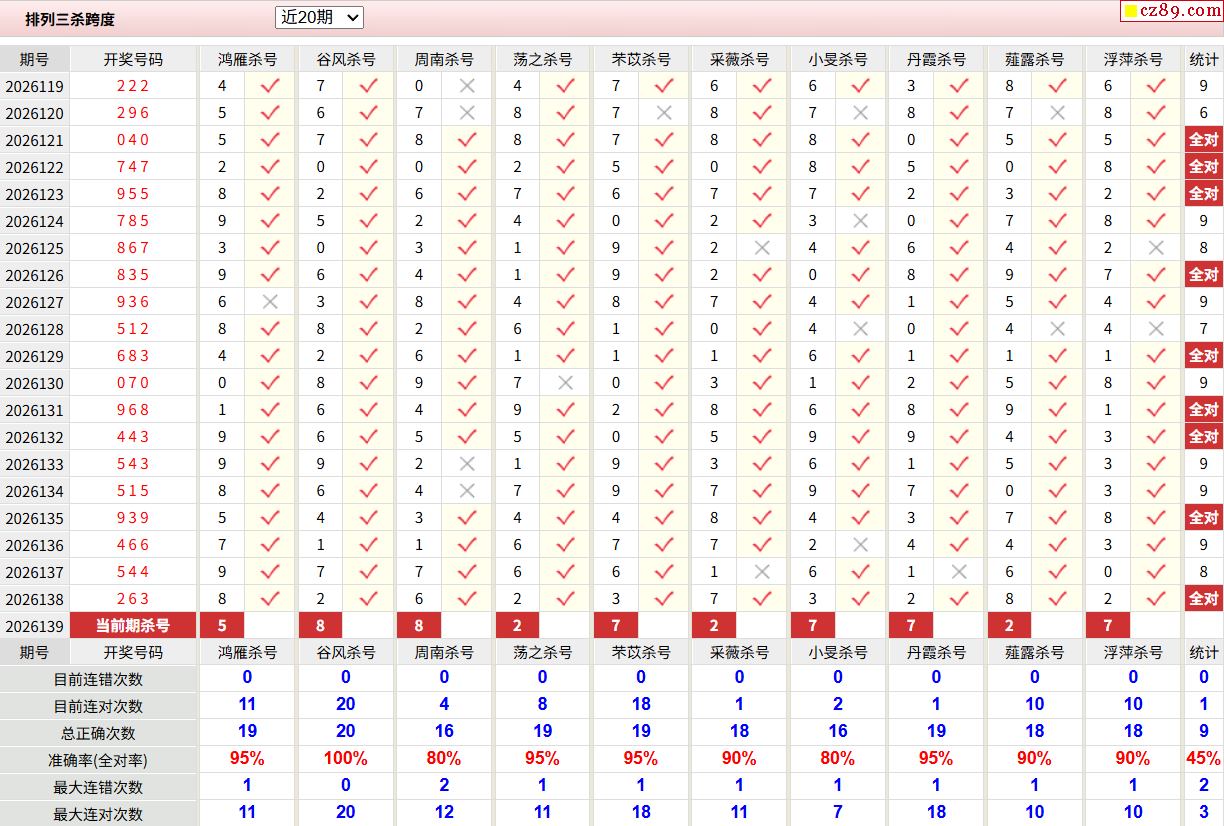This screenshot has width=1224, height=826.
Task: Click the gray X in 蕹露杀号 row 2026120
Action: (1057, 113)
